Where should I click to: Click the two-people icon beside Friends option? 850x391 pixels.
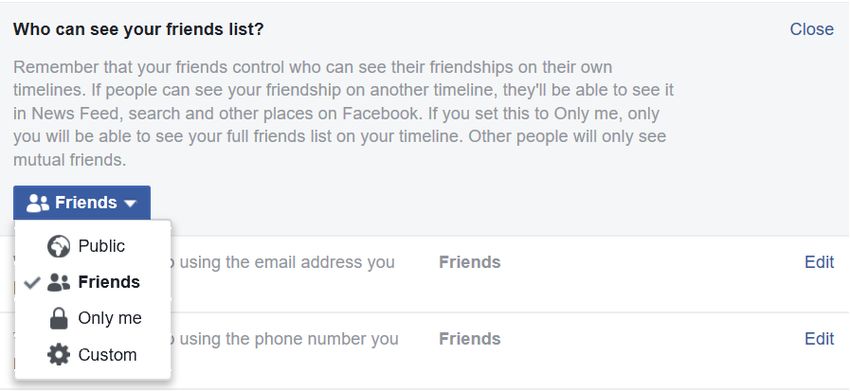point(59,283)
